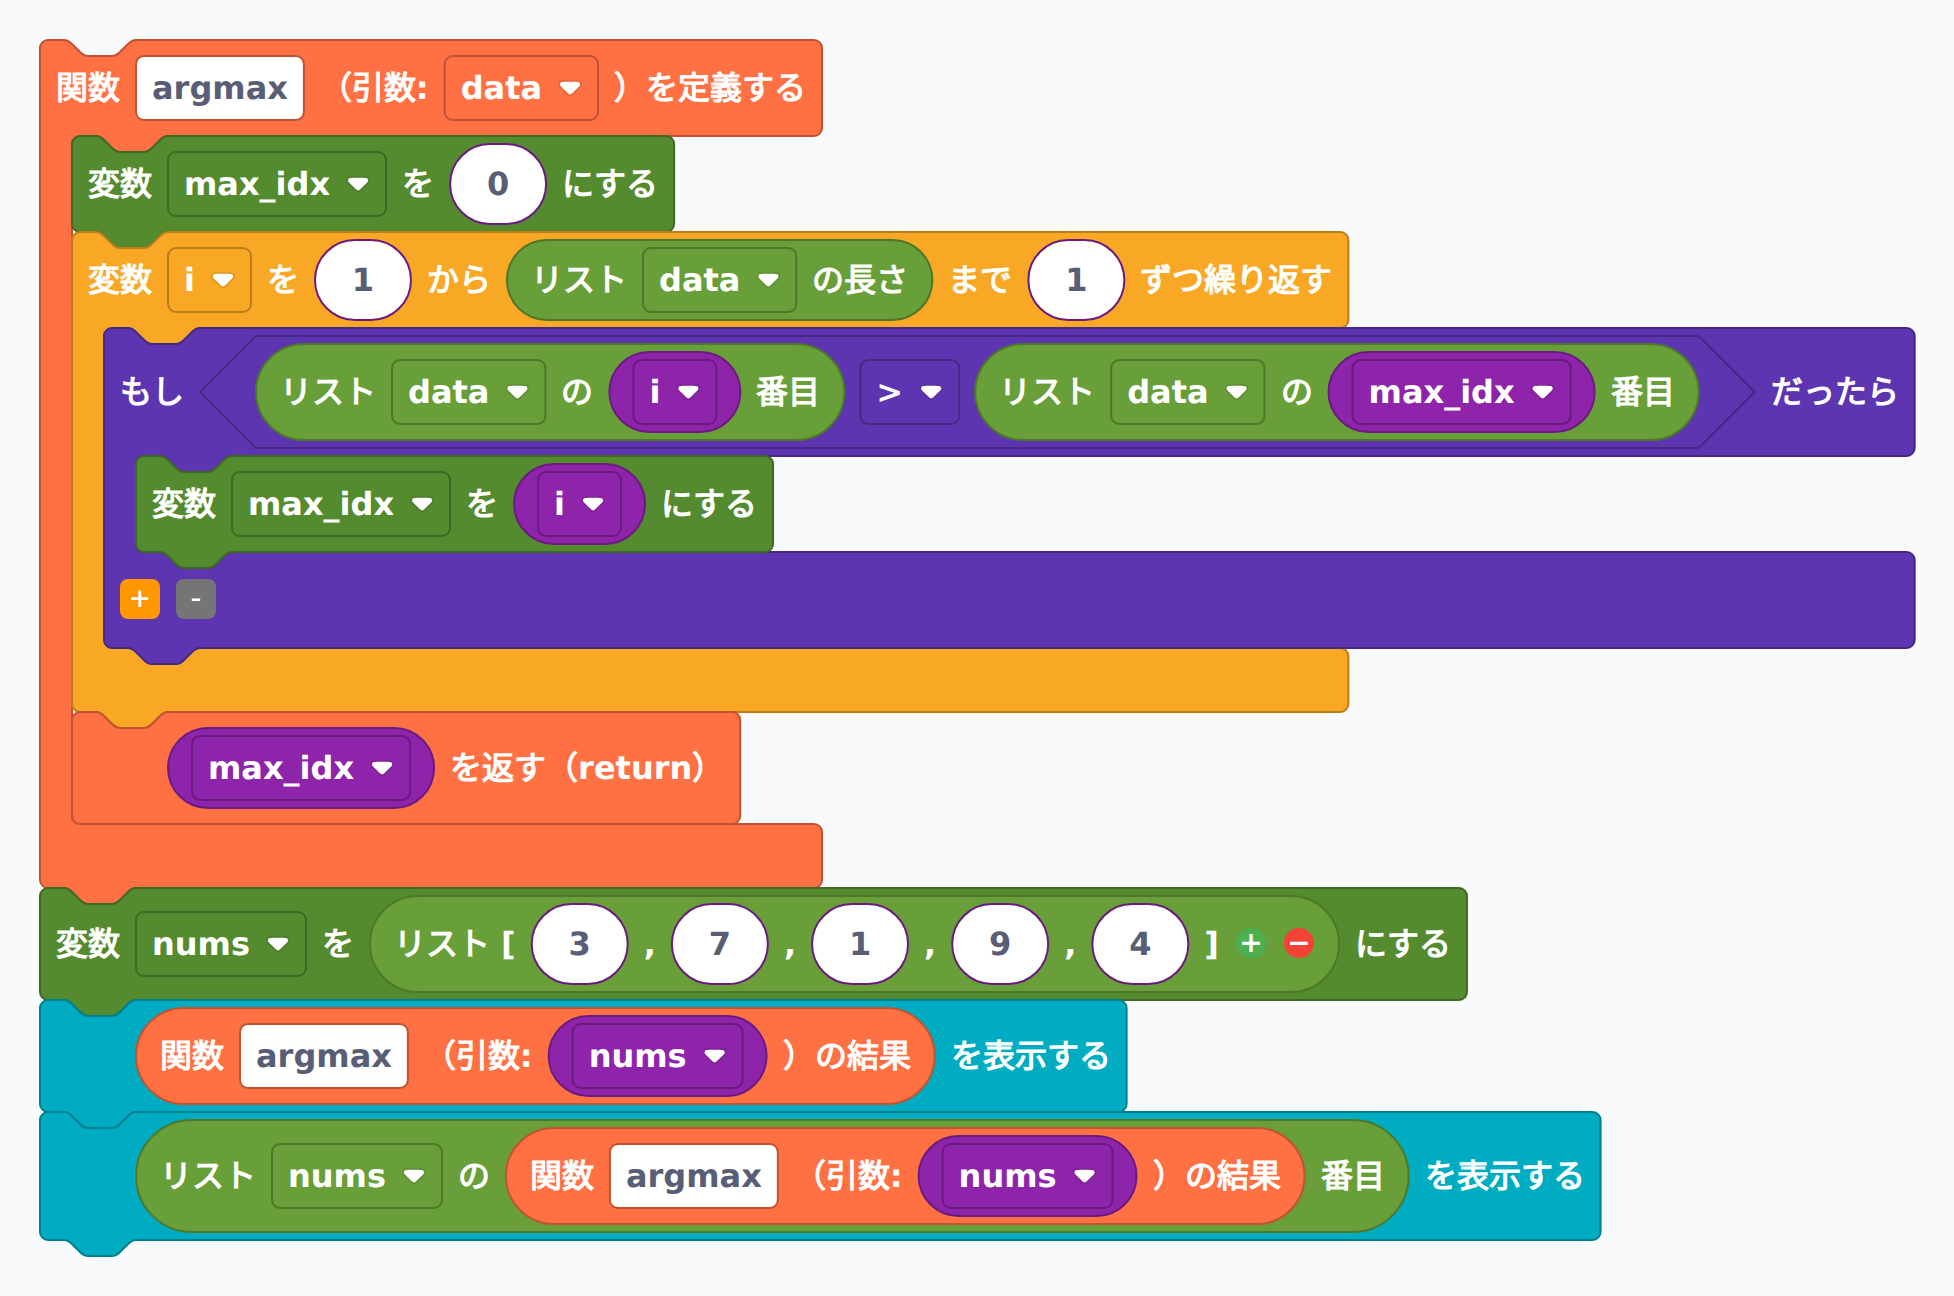Edit the 0 value assigned to max_idx

(x=498, y=184)
